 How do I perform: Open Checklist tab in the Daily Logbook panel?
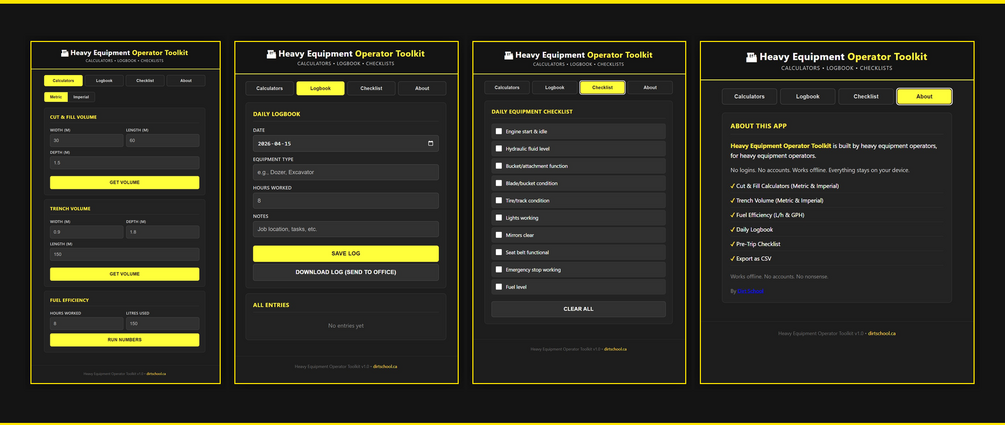(x=371, y=88)
